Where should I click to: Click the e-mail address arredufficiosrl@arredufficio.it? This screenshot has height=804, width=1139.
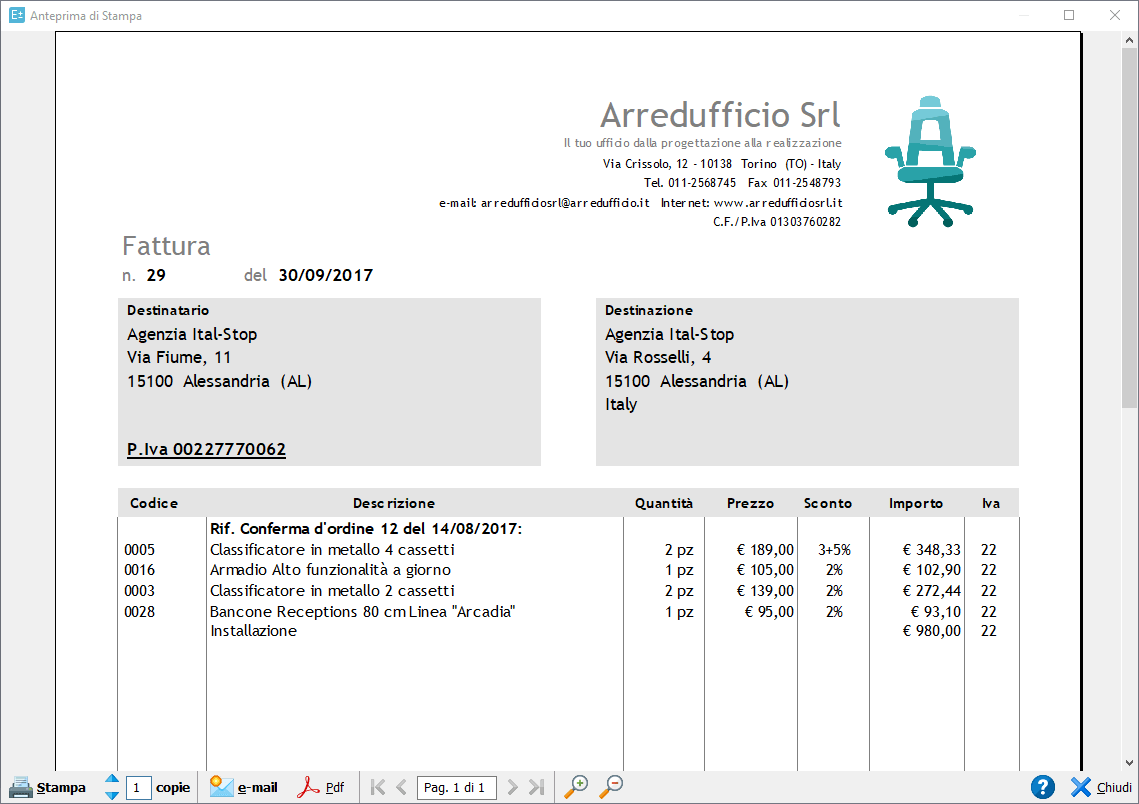pos(565,203)
